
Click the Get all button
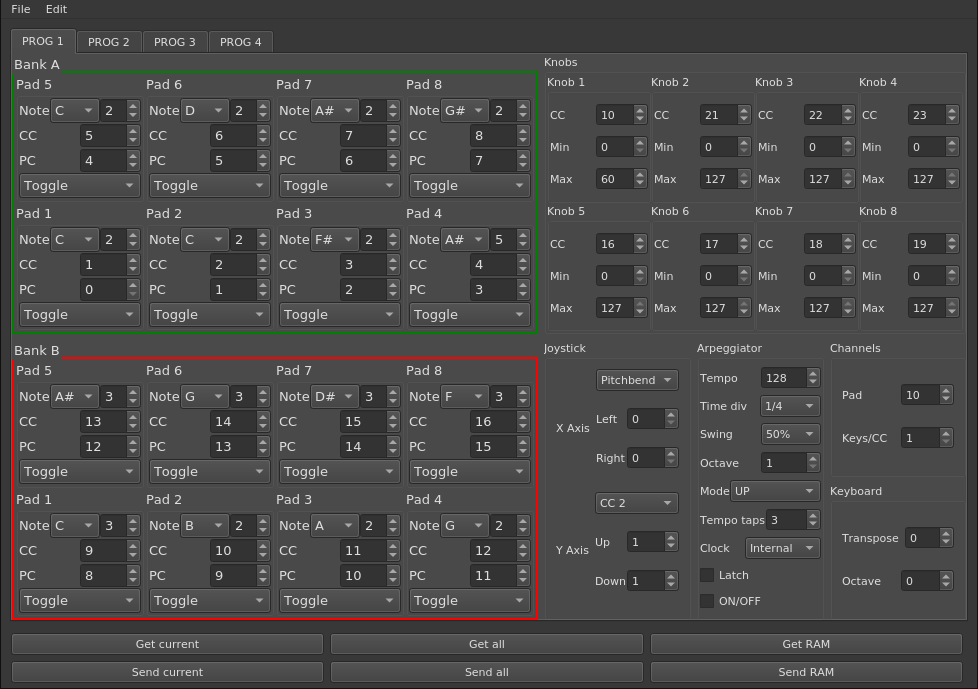pyautogui.click(x=487, y=644)
